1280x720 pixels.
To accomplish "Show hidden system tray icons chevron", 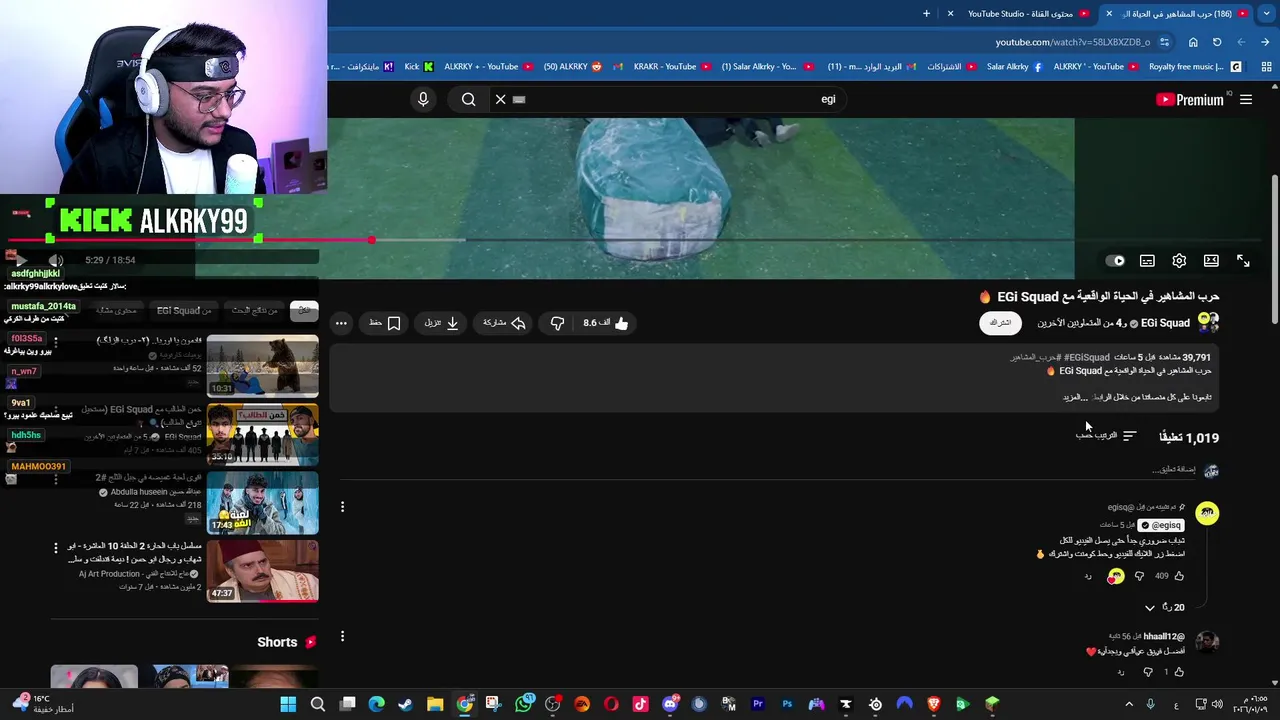I will coord(1129,704).
